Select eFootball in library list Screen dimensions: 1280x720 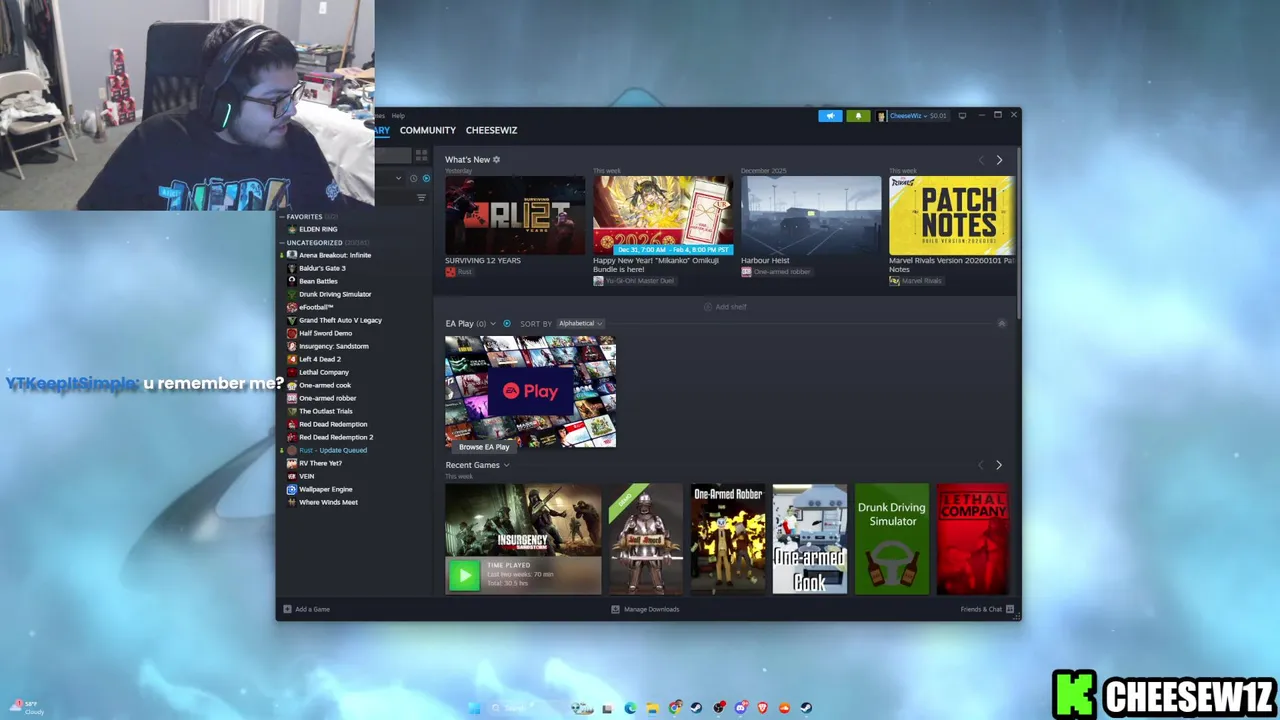click(x=315, y=307)
